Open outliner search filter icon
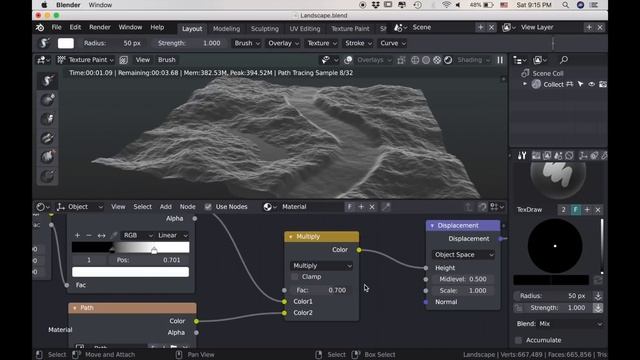 (564, 60)
